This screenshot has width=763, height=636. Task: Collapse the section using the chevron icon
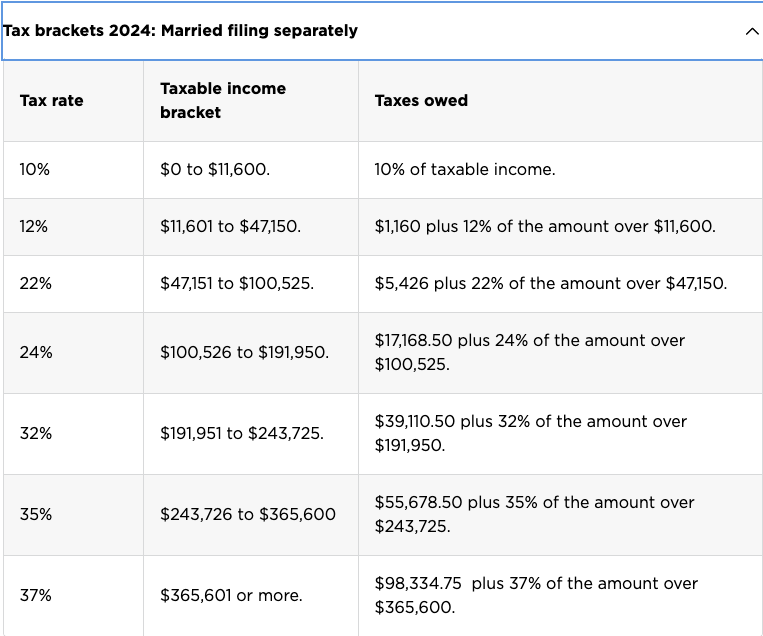pos(752,32)
